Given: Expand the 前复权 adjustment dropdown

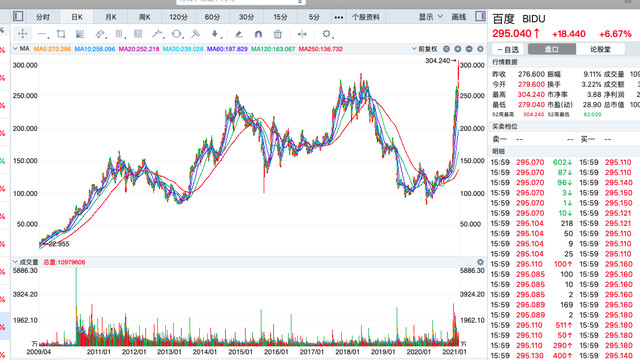Looking at the screenshot, I should (424, 49).
